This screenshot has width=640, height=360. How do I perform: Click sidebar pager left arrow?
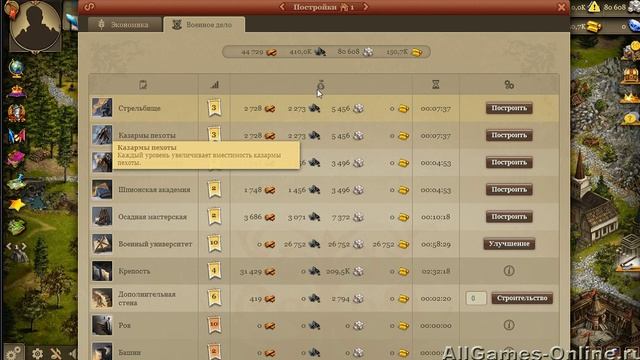[x=9, y=246]
